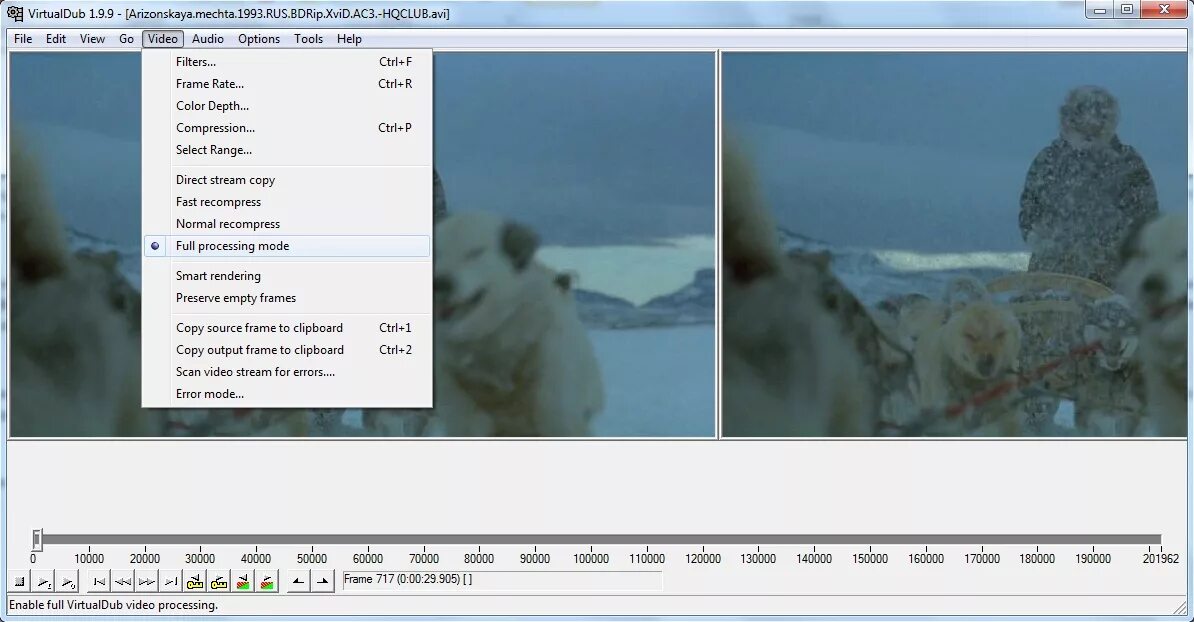This screenshot has width=1194, height=622.
Task: Step forward one frame
Action: click(147, 582)
